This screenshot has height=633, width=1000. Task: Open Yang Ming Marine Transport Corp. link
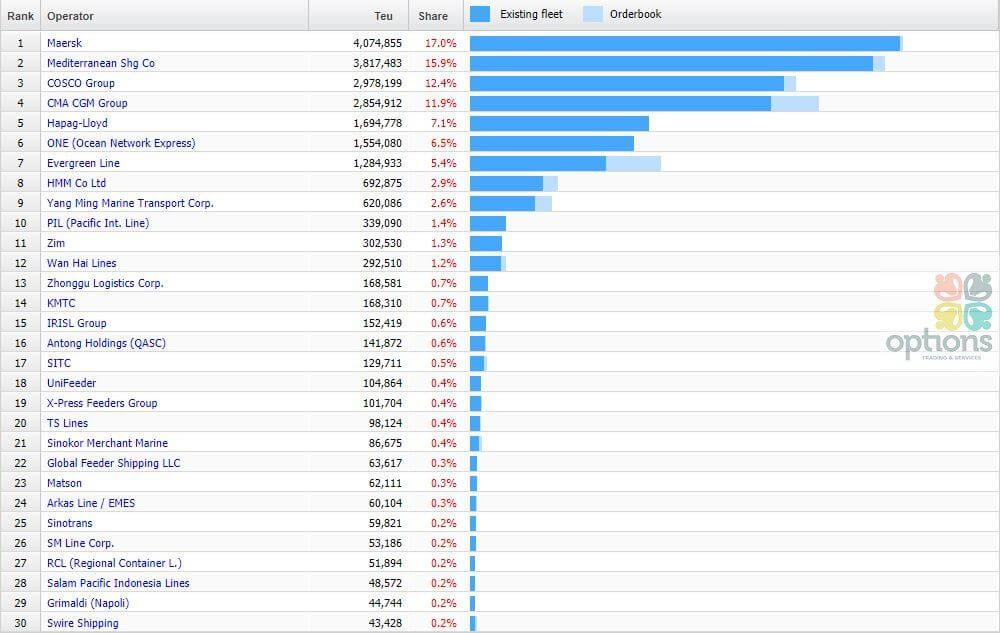[x=130, y=203]
